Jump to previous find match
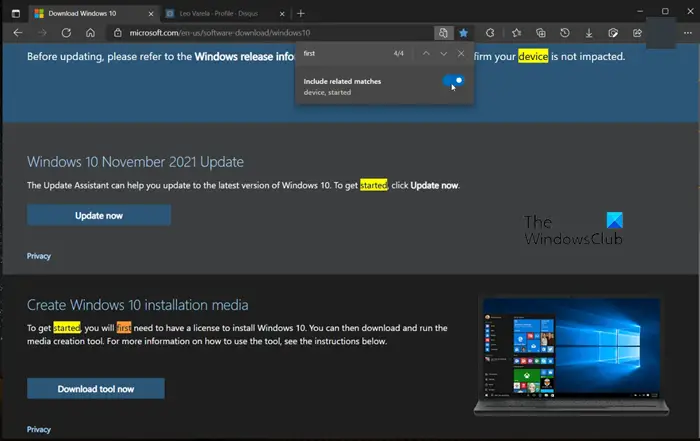The image size is (700, 441). tap(426, 54)
